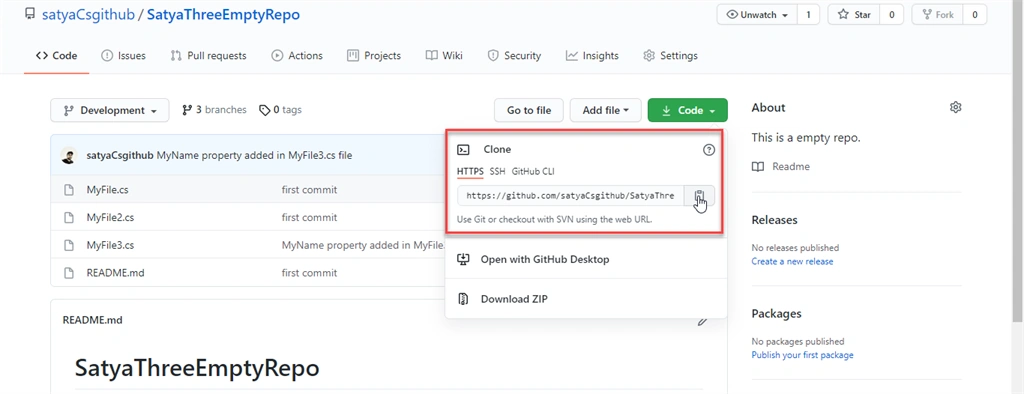Expand the Add file dropdown

(x=605, y=110)
